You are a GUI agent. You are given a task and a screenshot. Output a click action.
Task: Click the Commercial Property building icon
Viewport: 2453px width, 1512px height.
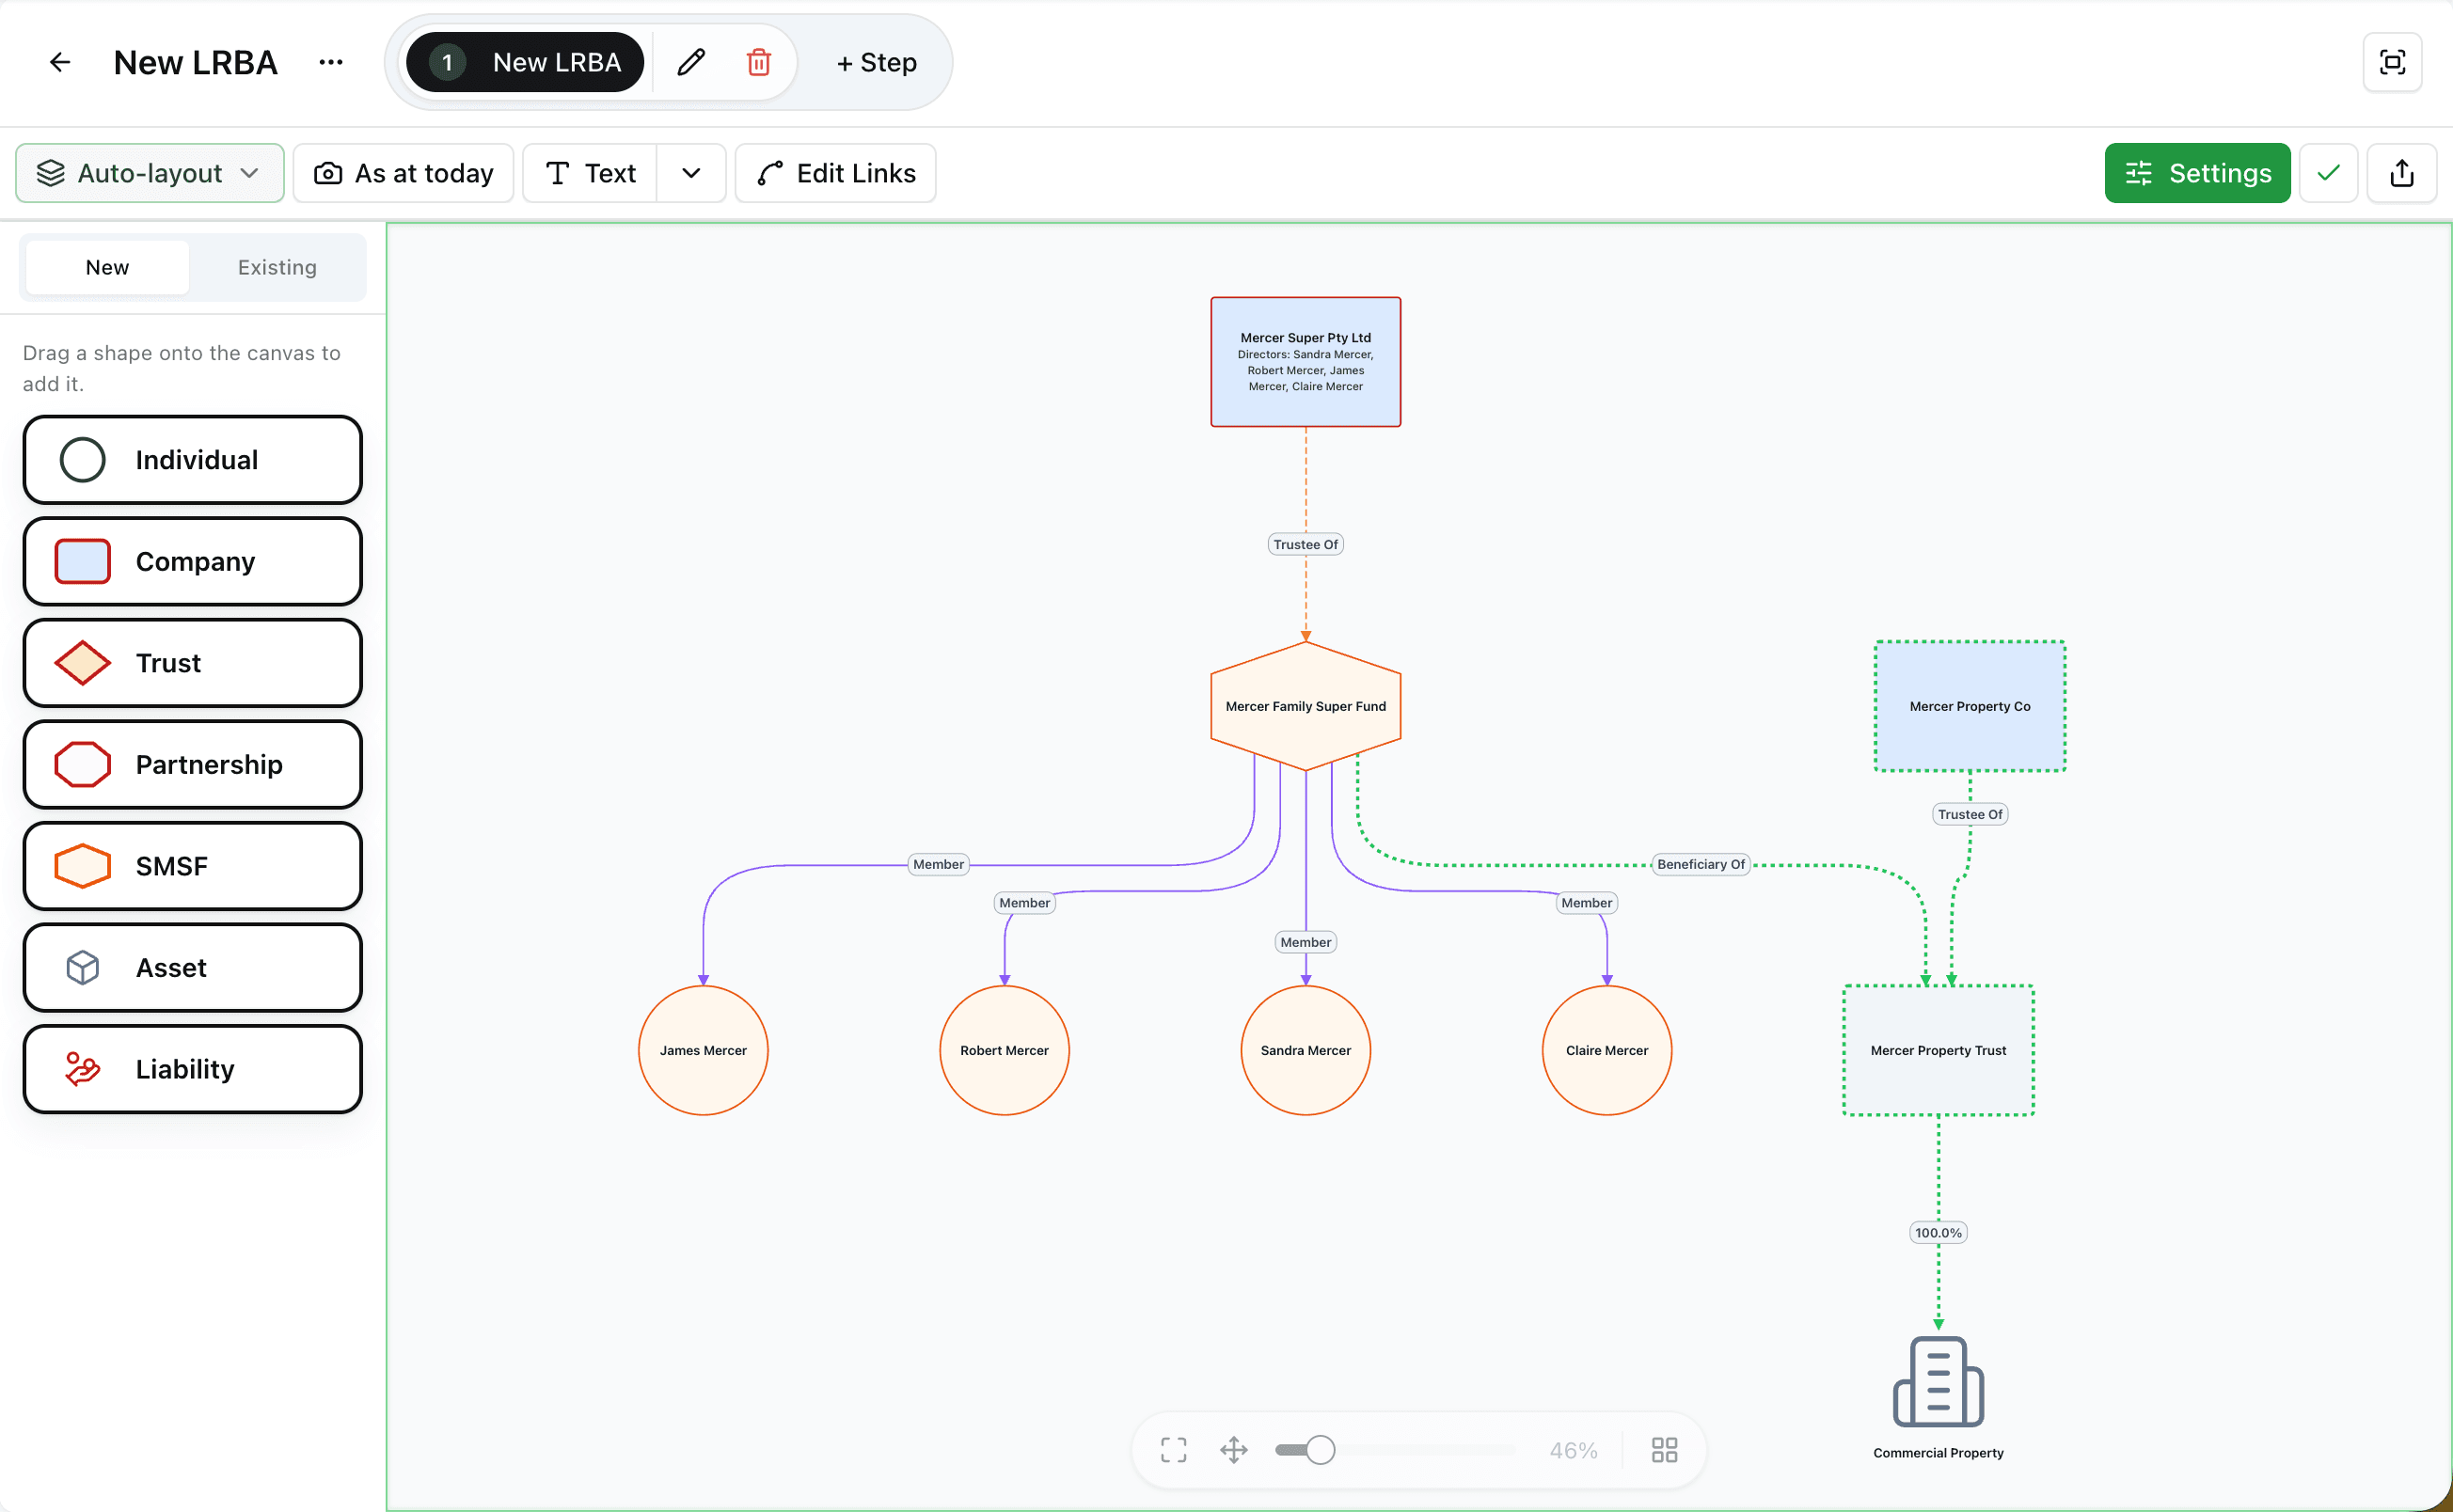coord(1938,1381)
